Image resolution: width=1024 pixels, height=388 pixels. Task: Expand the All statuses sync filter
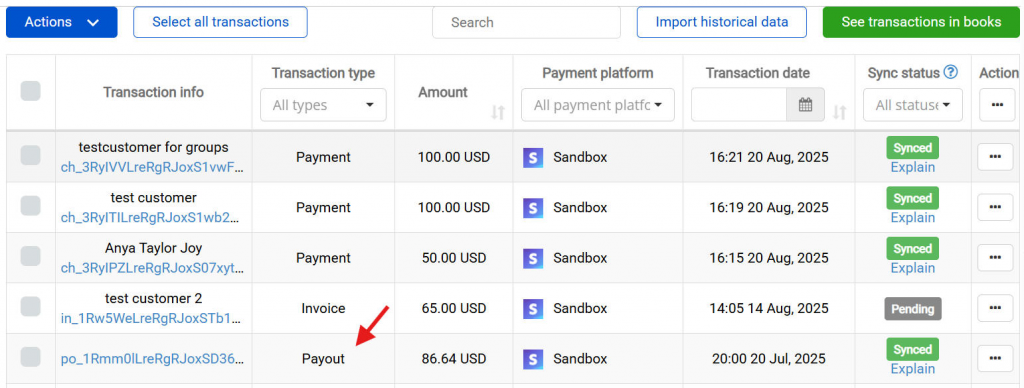912,105
